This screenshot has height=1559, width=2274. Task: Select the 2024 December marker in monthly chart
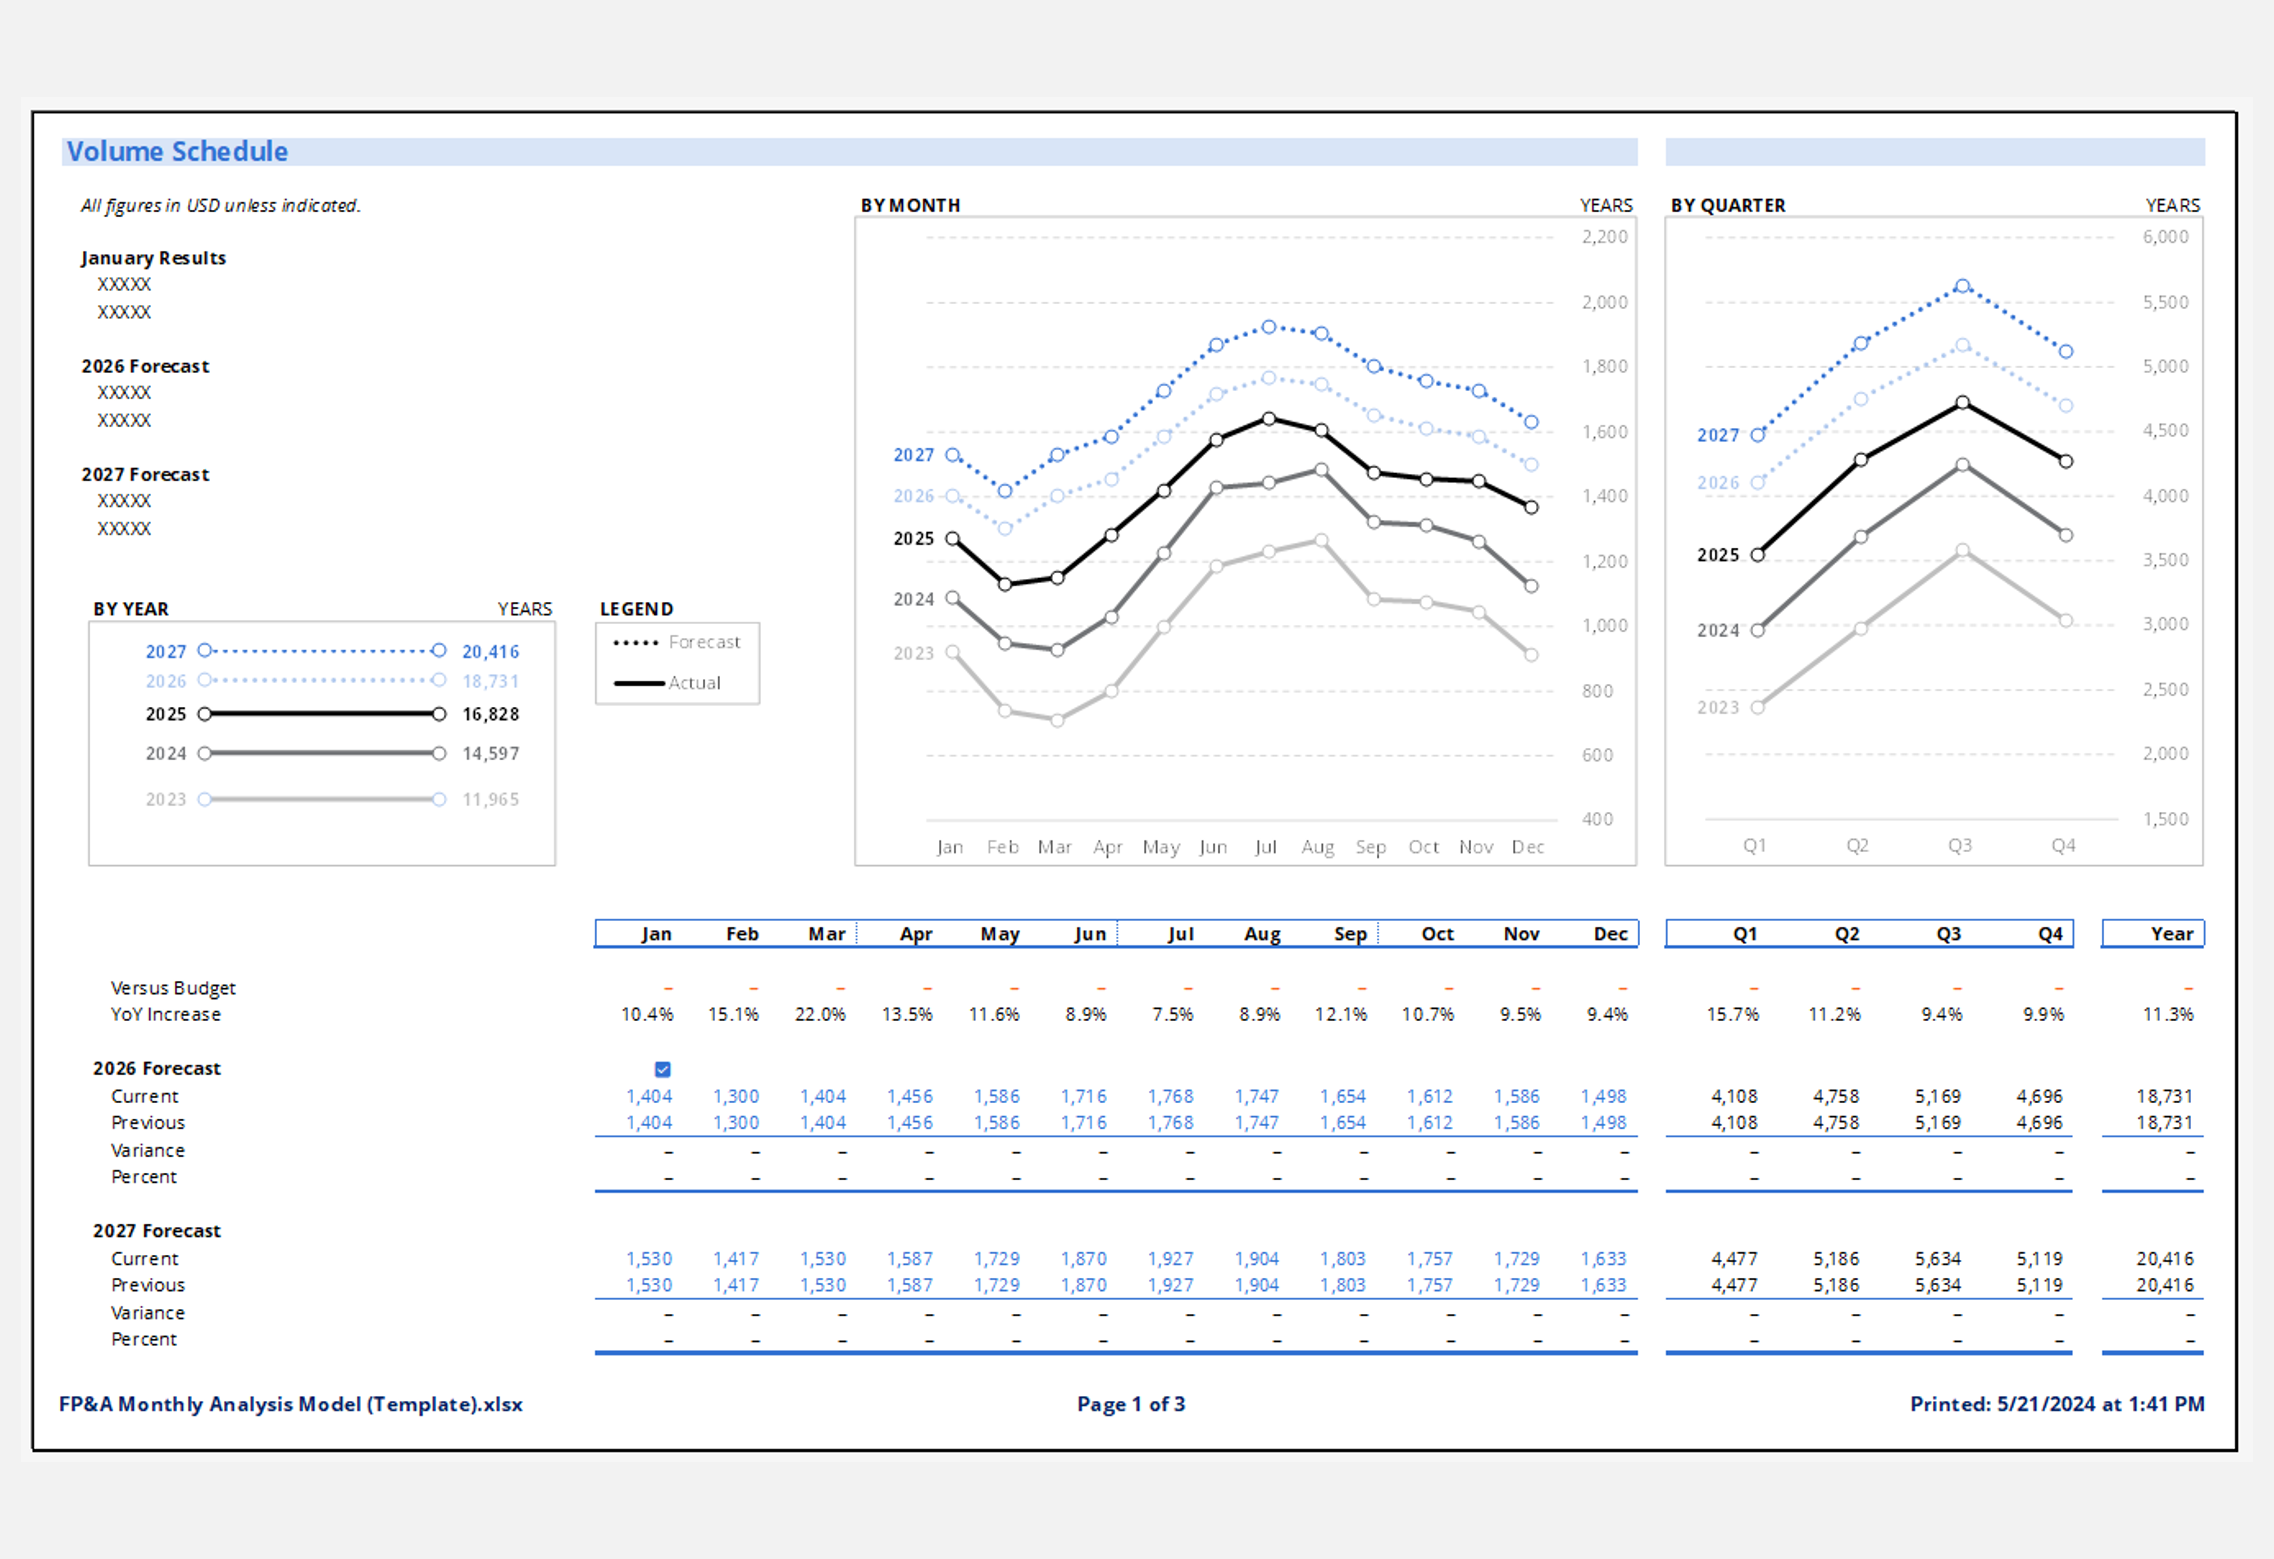pos(1531,586)
